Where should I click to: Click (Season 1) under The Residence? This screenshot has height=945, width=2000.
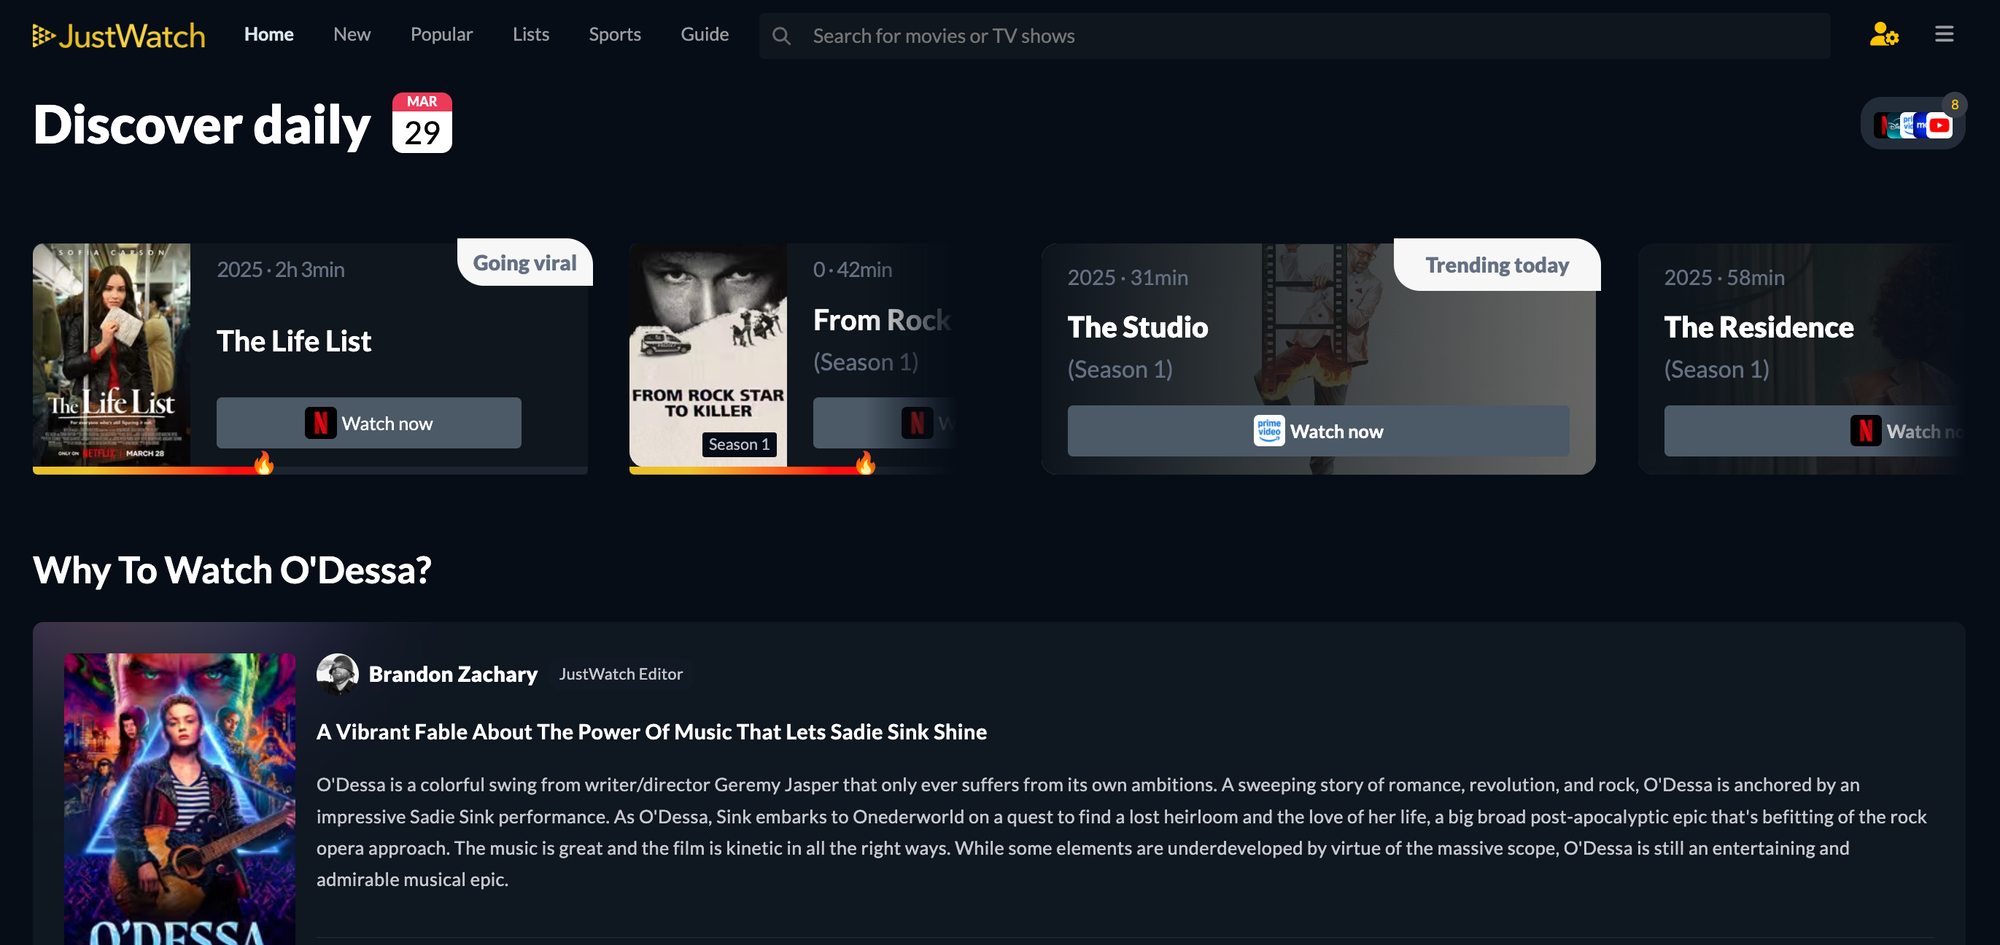click(x=1716, y=369)
